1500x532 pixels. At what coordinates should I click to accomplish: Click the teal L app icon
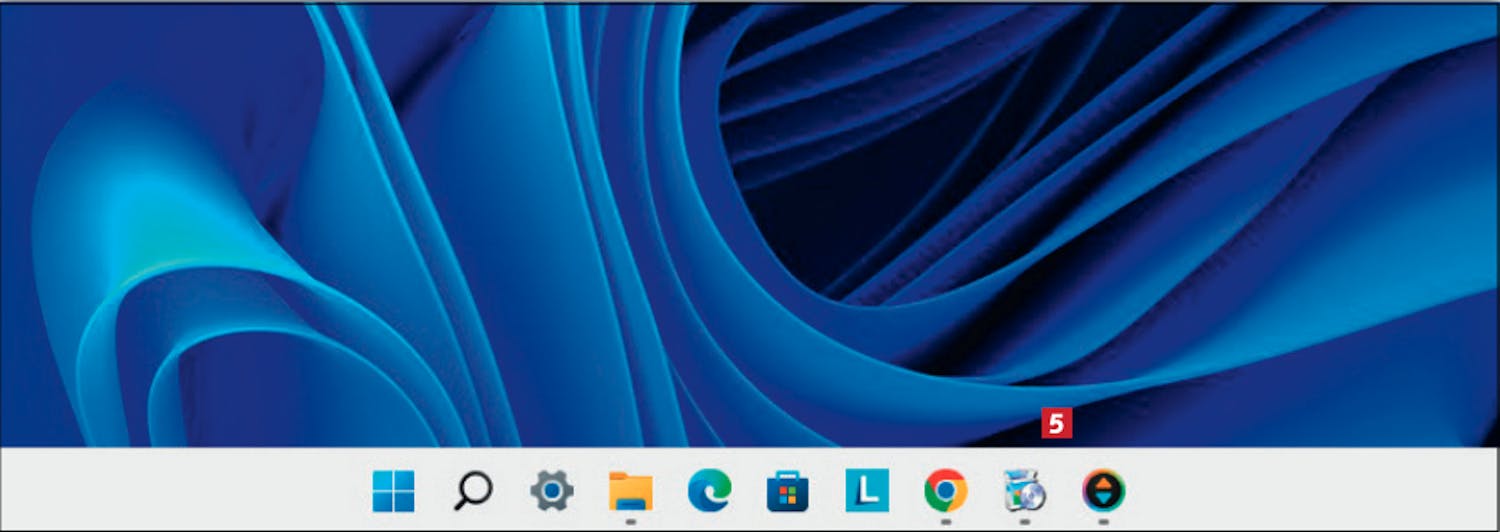click(x=866, y=491)
